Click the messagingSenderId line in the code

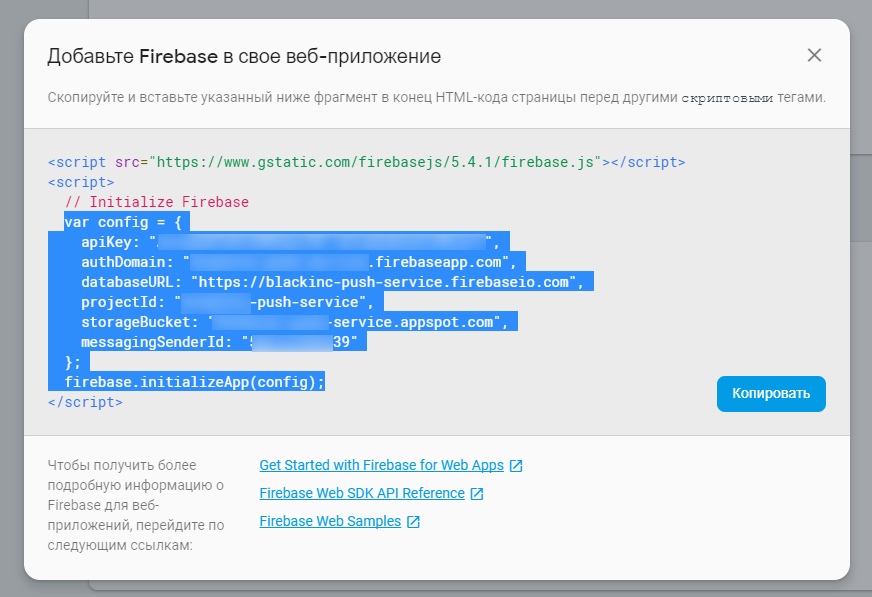click(219, 342)
